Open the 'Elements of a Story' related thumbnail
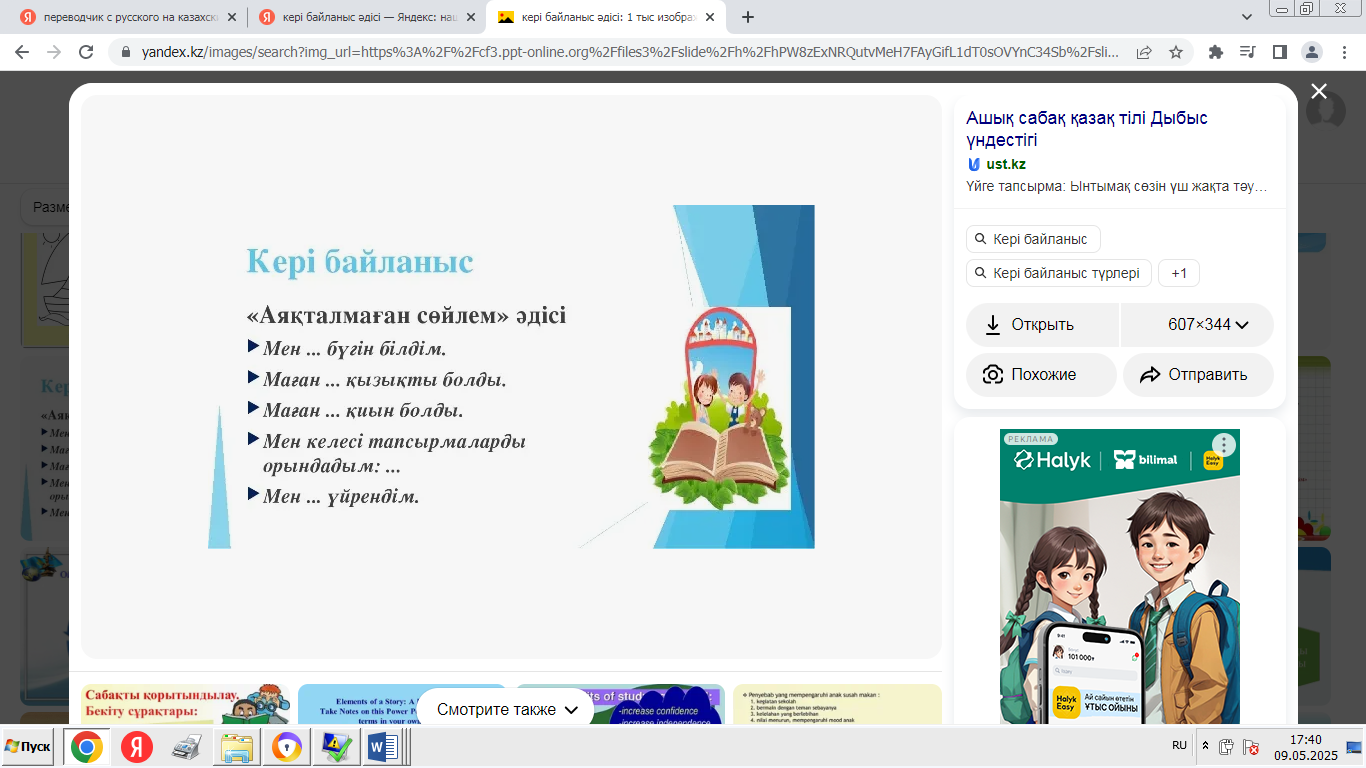This screenshot has width=1366, height=768. (x=402, y=704)
